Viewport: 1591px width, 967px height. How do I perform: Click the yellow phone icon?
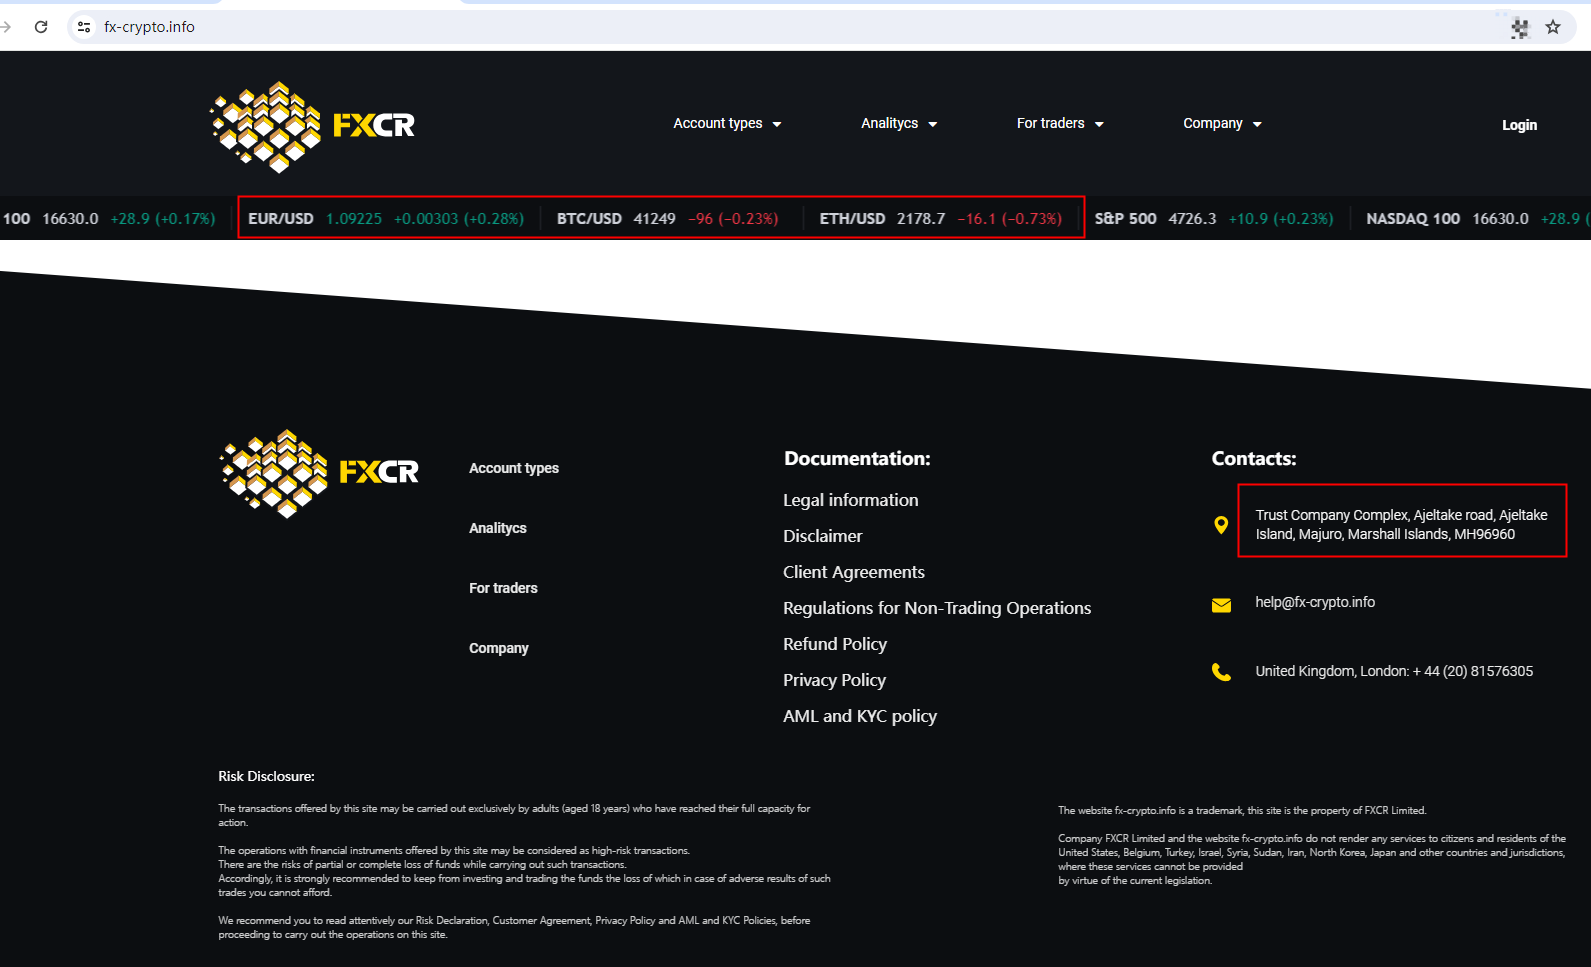point(1221,672)
